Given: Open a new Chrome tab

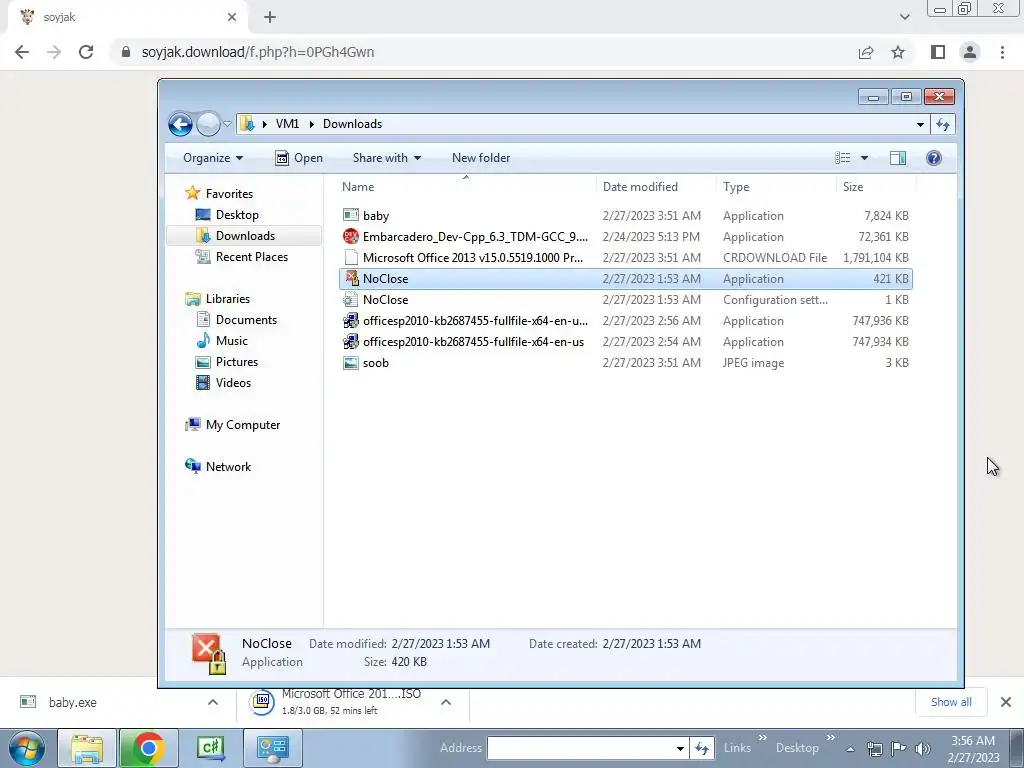Looking at the screenshot, I should [270, 17].
